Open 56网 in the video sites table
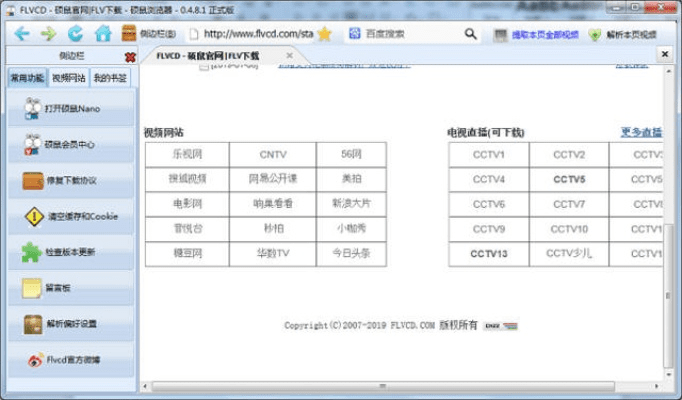Image resolution: width=682 pixels, height=400 pixels. coord(351,154)
